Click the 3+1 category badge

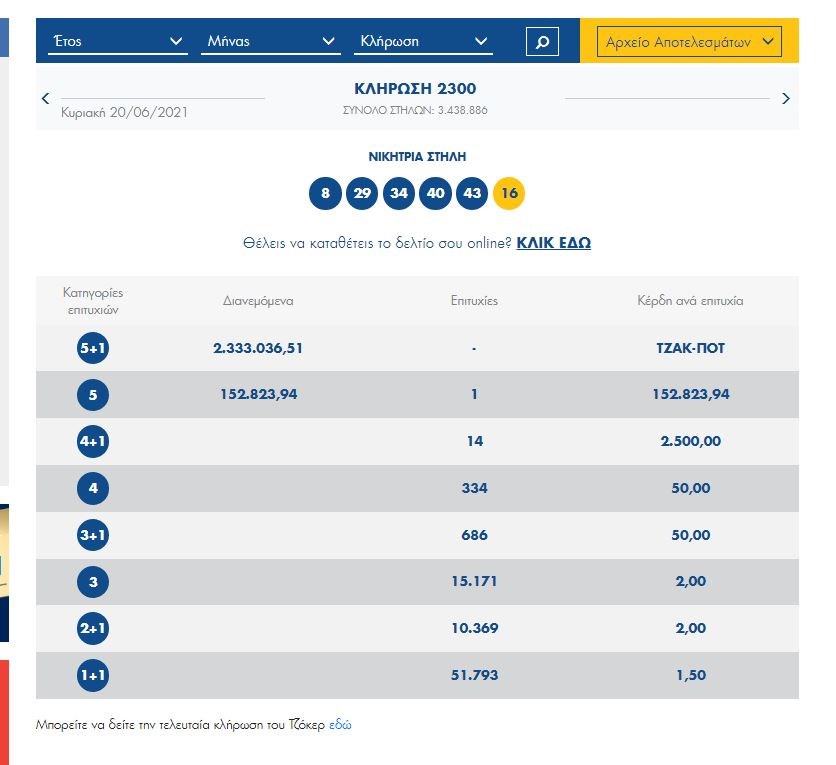pos(92,535)
